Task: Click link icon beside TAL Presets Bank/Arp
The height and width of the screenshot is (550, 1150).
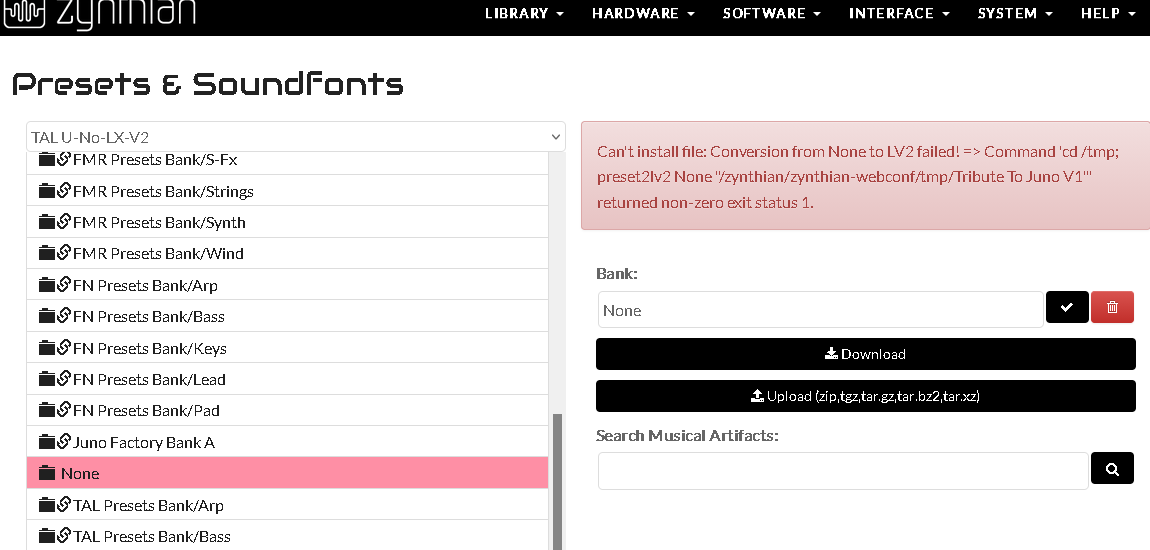Action: pos(64,505)
